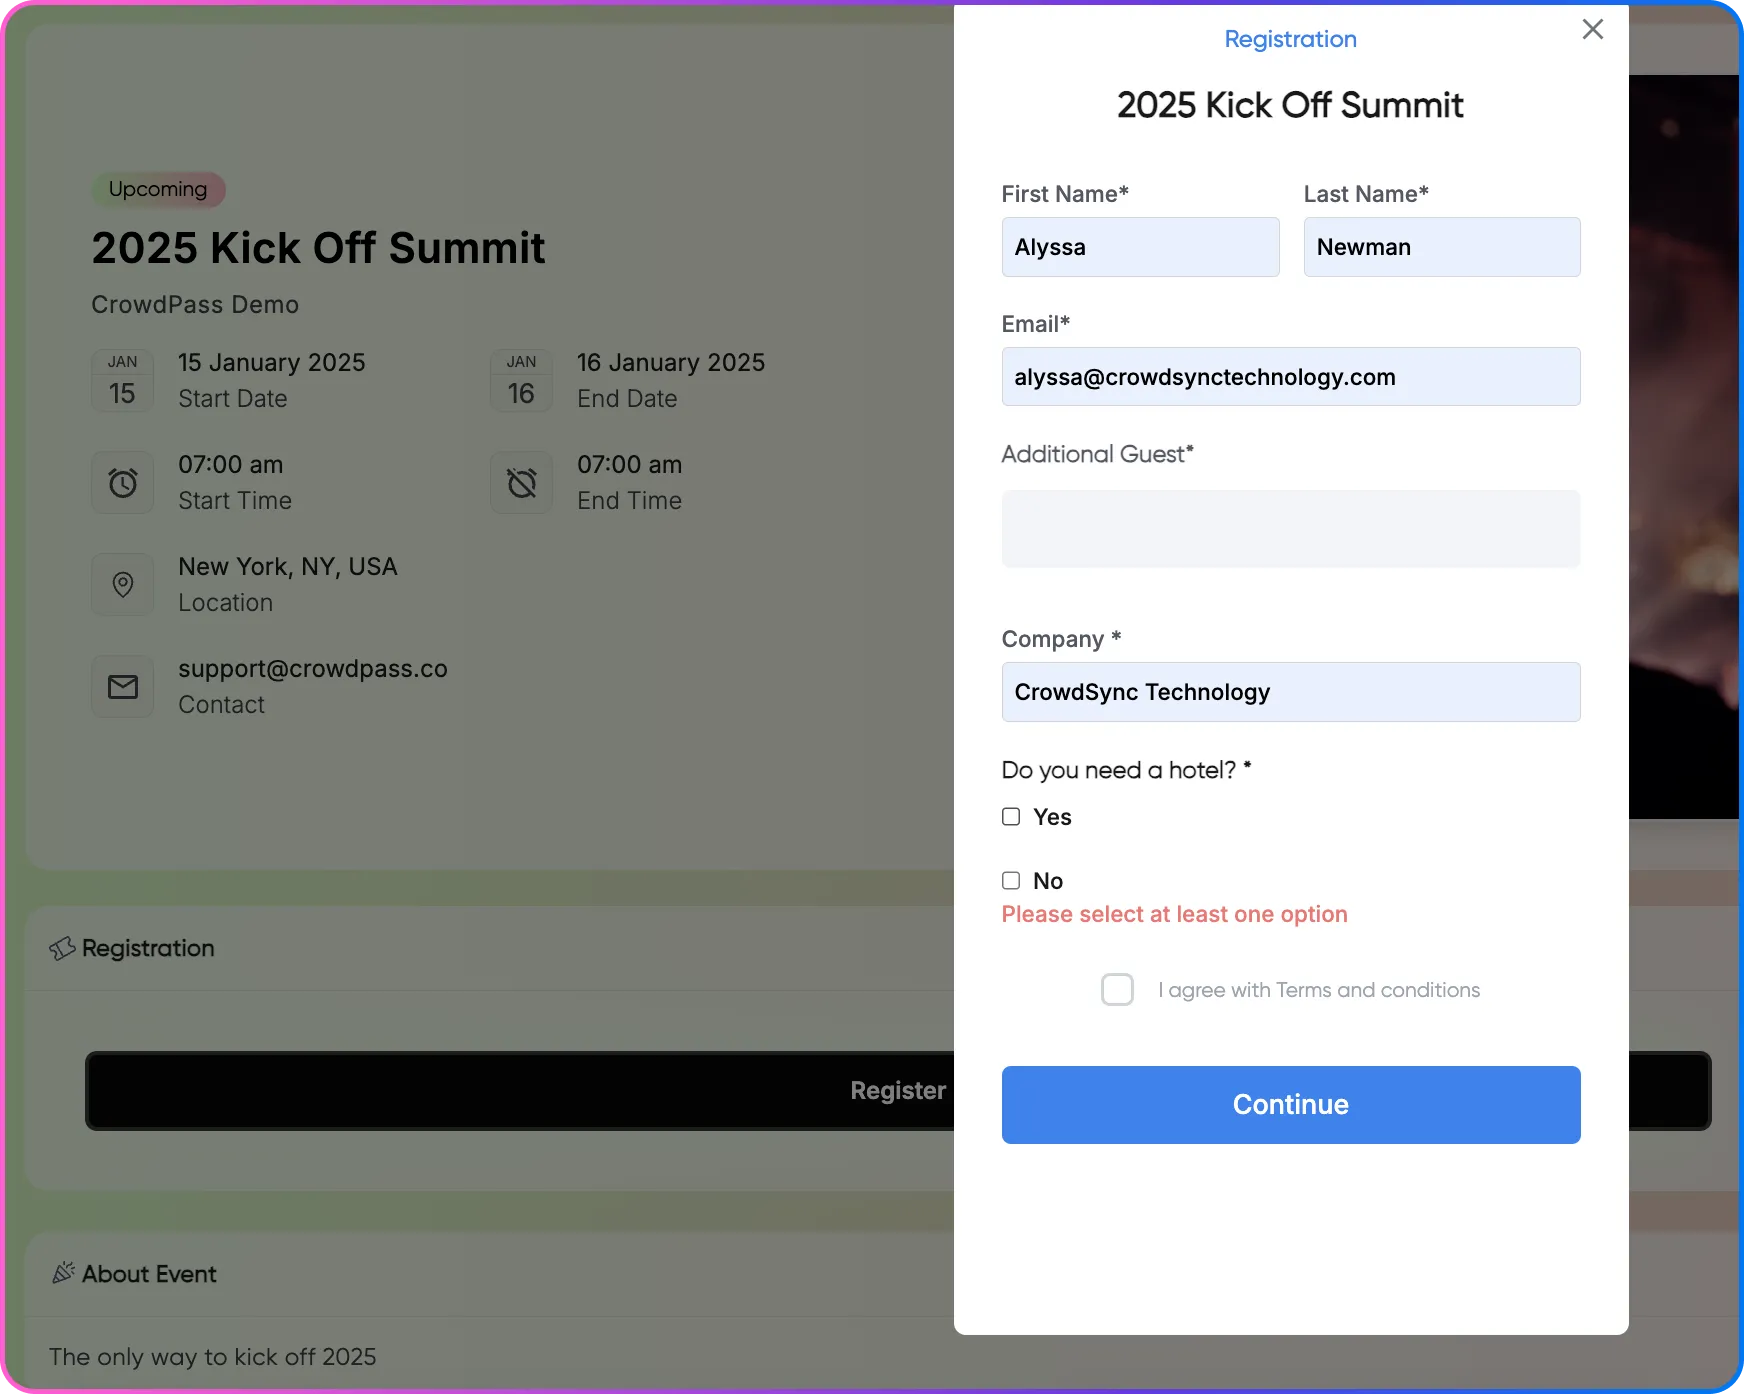This screenshot has width=1744, height=1394.
Task: Close the registration modal
Action: [x=1592, y=29]
